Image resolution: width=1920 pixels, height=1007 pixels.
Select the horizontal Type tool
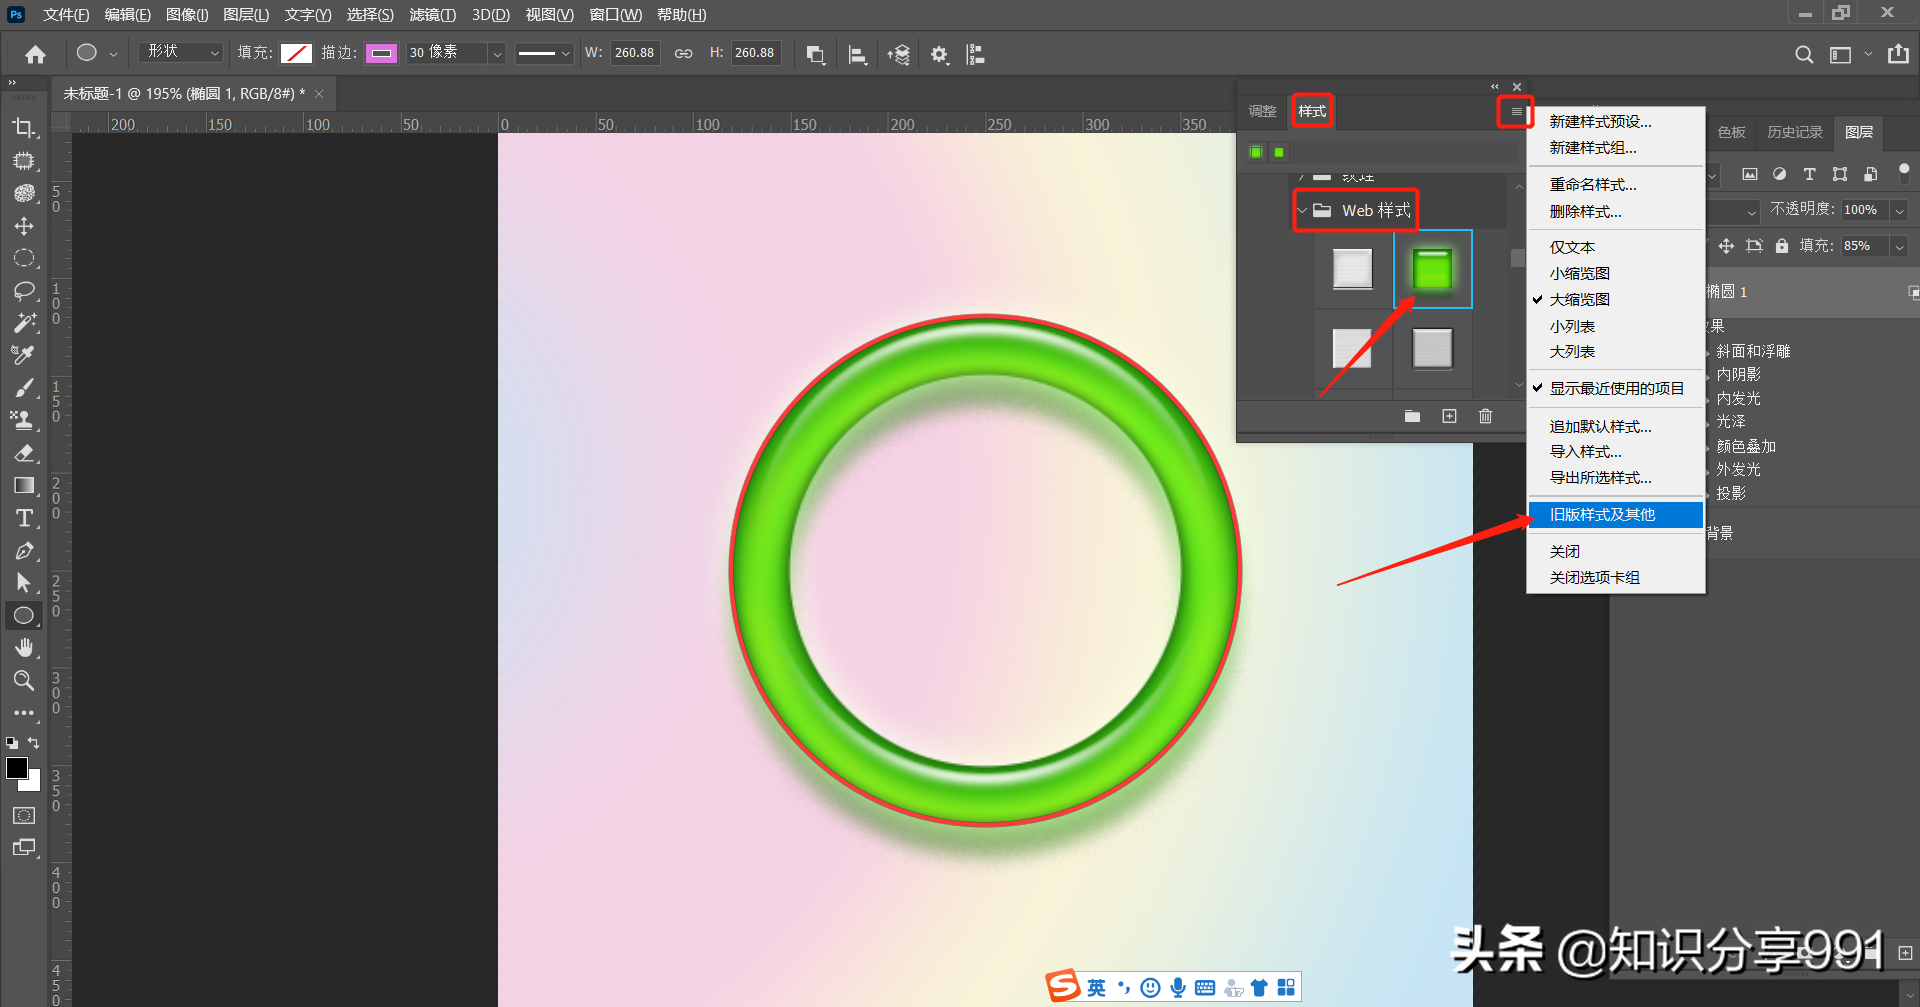(x=24, y=518)
